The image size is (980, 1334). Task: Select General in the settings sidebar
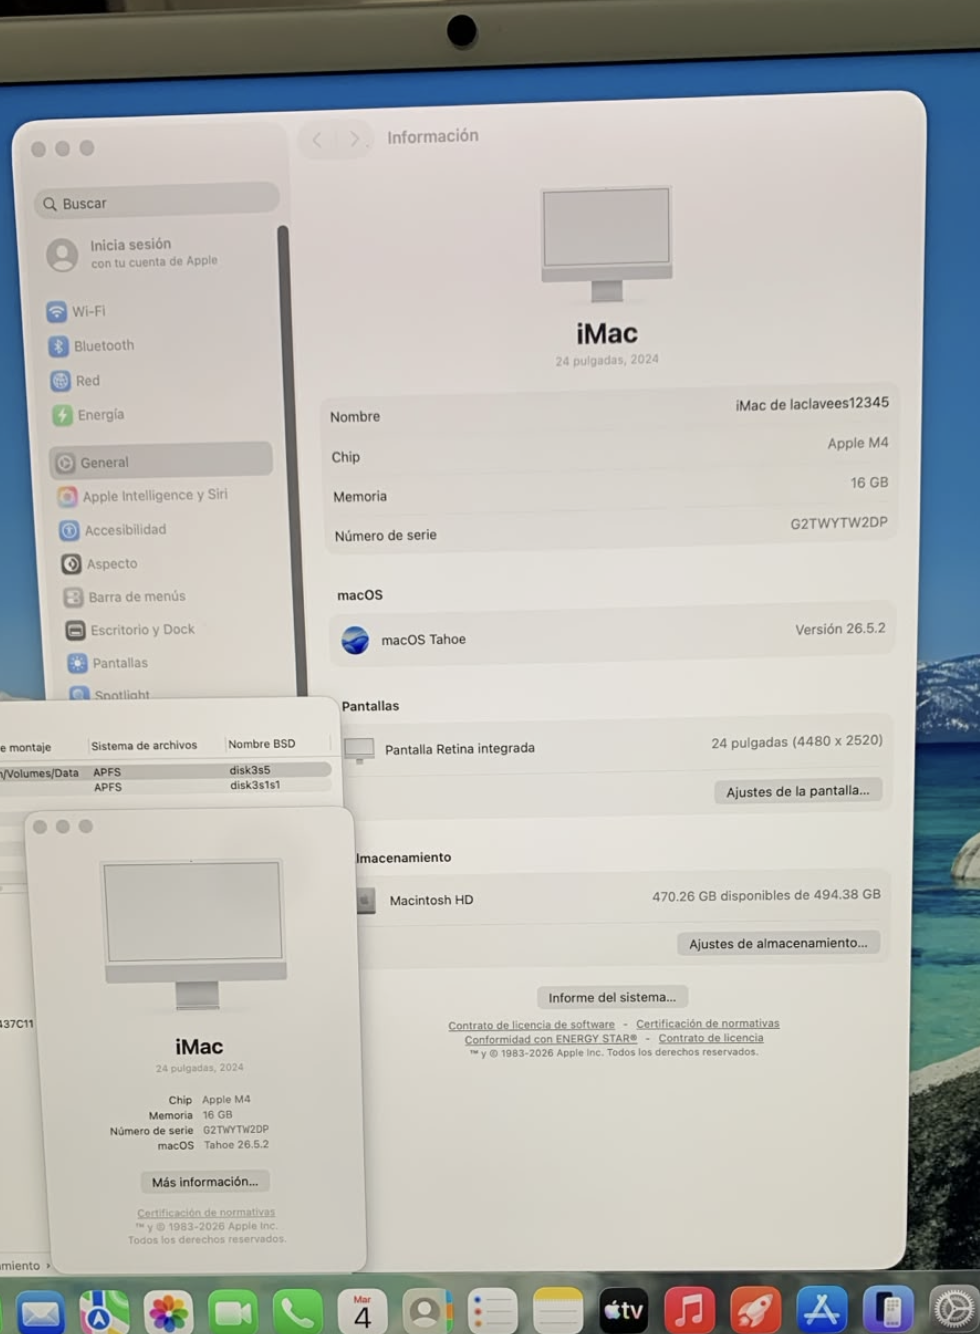point(160,461)
